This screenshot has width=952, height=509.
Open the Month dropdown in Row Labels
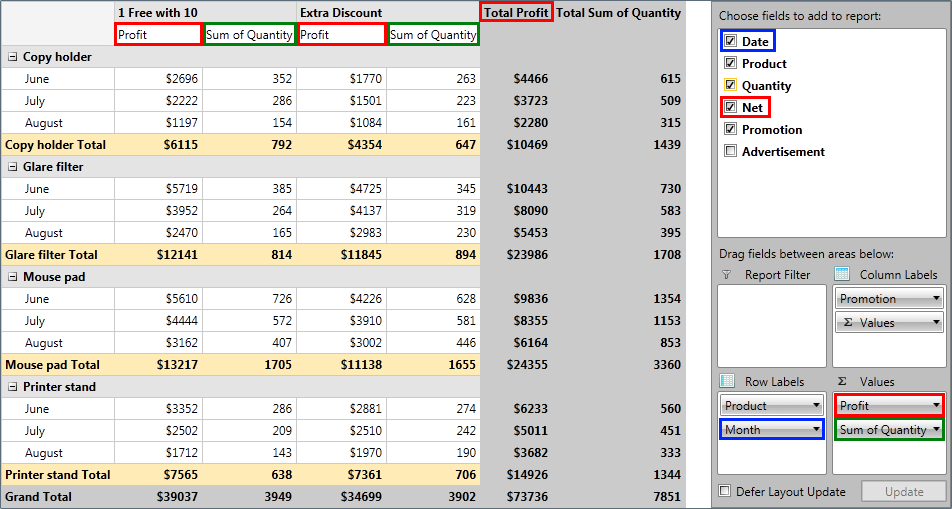click(816, 429)
